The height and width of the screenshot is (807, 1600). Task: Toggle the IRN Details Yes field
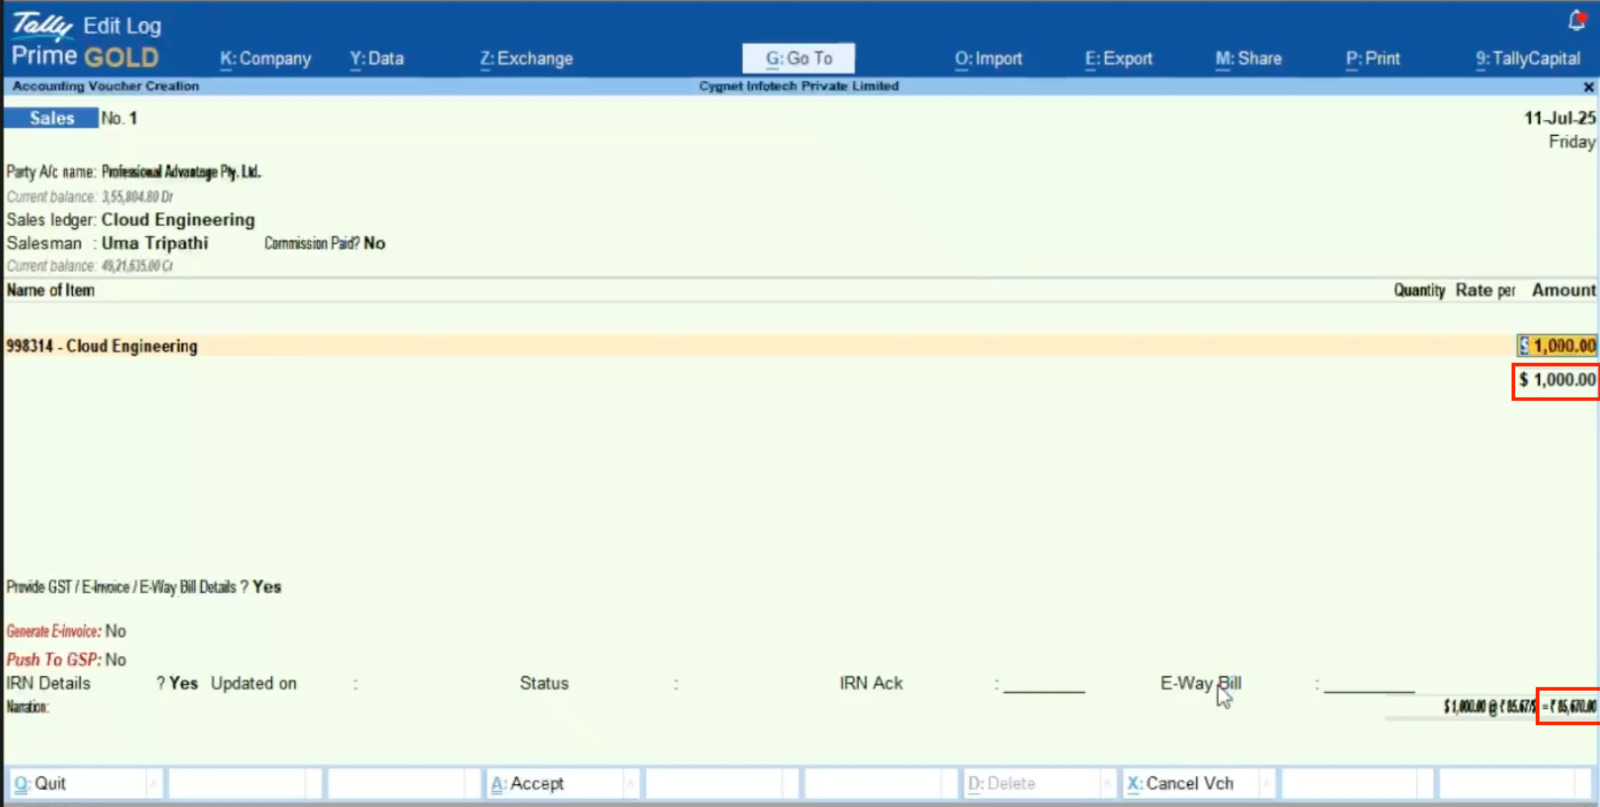coord(183,683)
